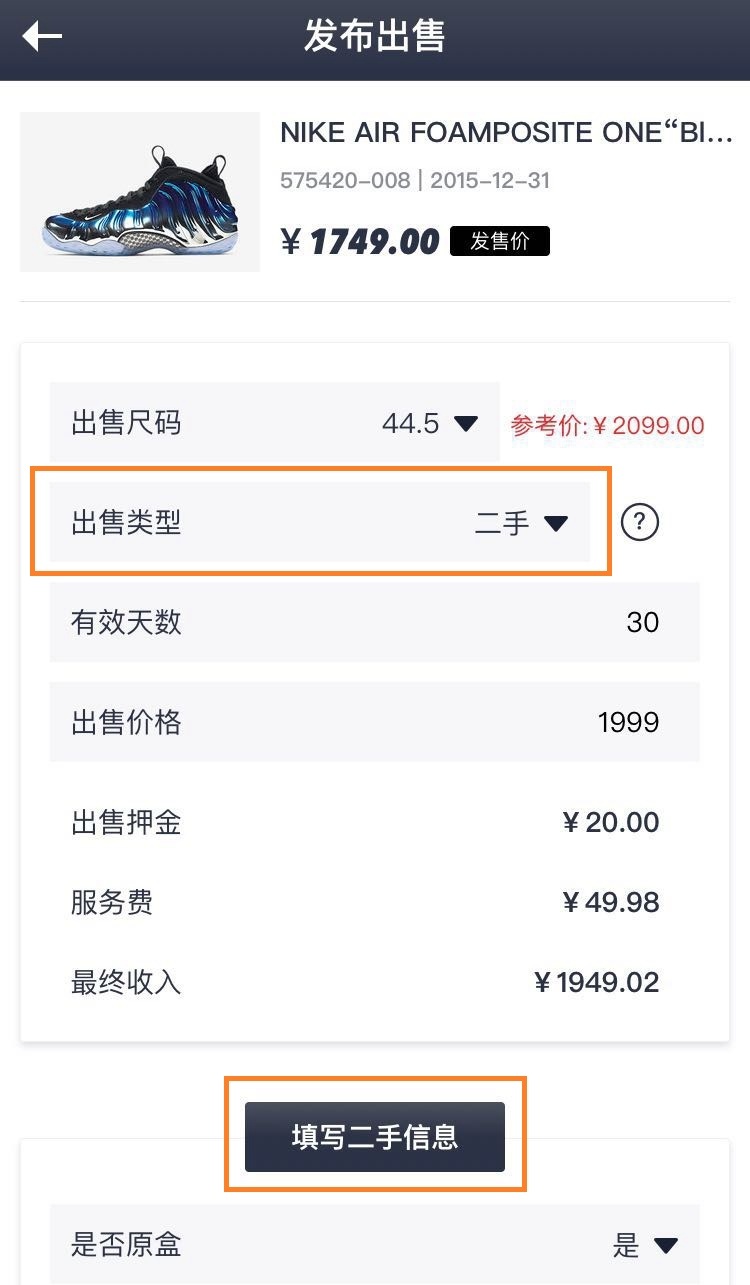Tap the NIKE AIR FOAMPOSITE ONE title
Viewport: 750px width, 1285px height.
point(506,133)
